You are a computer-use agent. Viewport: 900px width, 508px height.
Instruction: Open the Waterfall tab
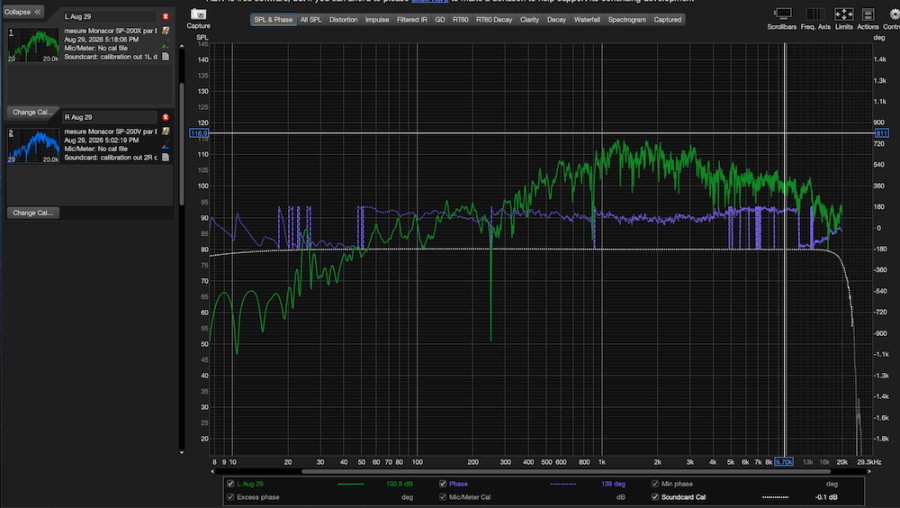(x=587, y=20)
